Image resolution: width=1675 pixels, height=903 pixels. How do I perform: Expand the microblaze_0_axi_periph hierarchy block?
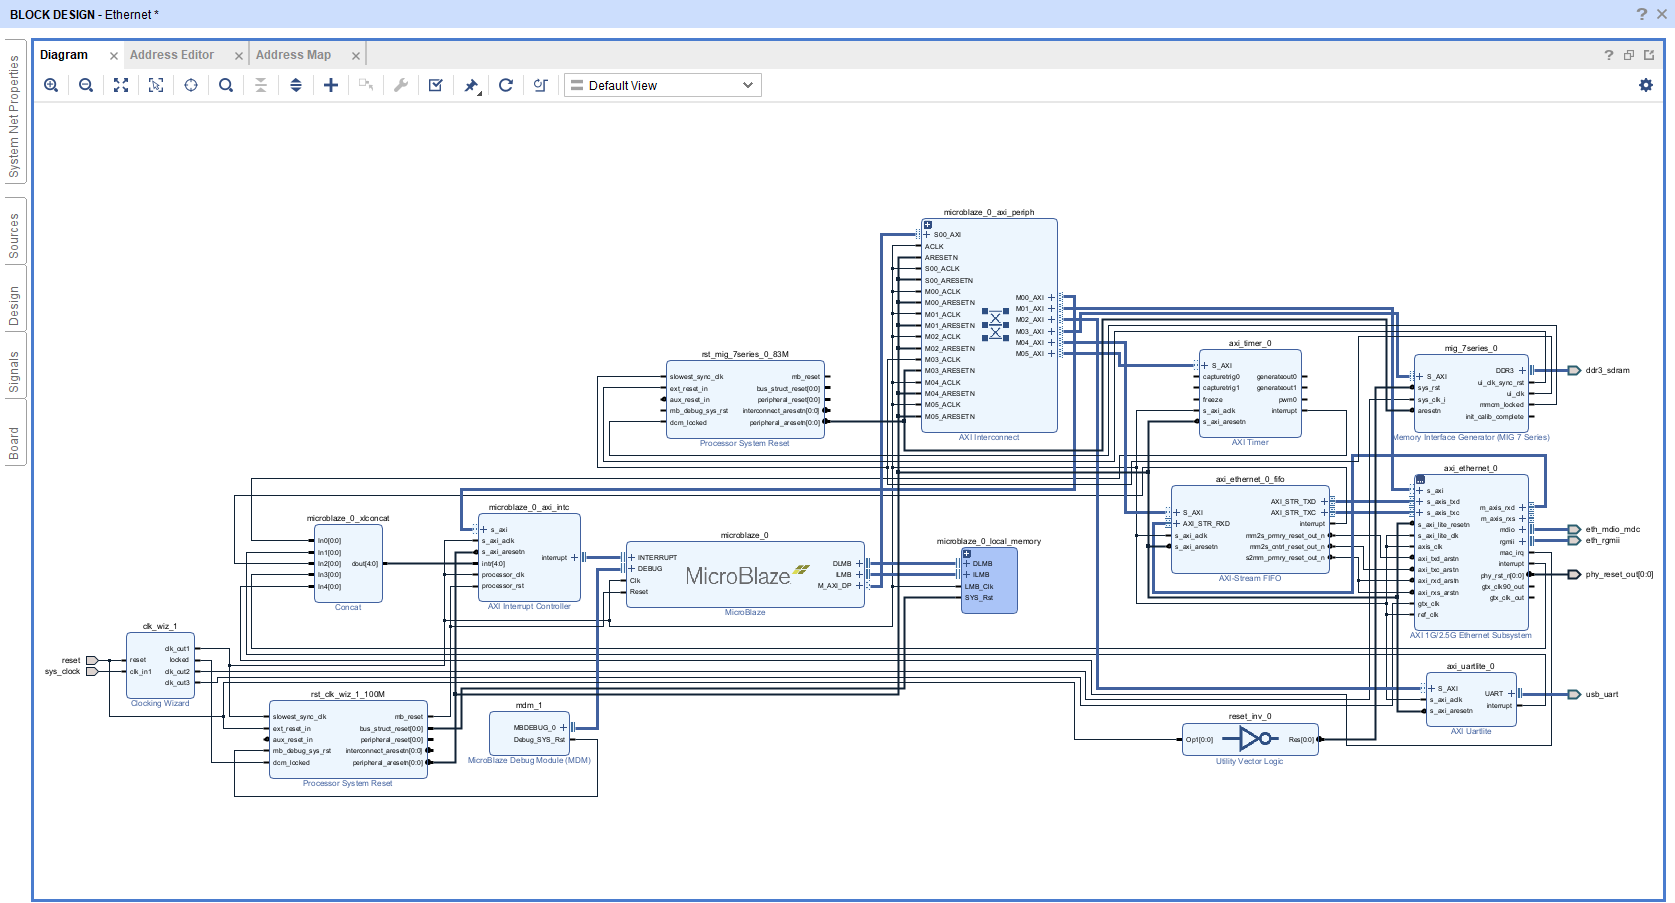(928, 225)
